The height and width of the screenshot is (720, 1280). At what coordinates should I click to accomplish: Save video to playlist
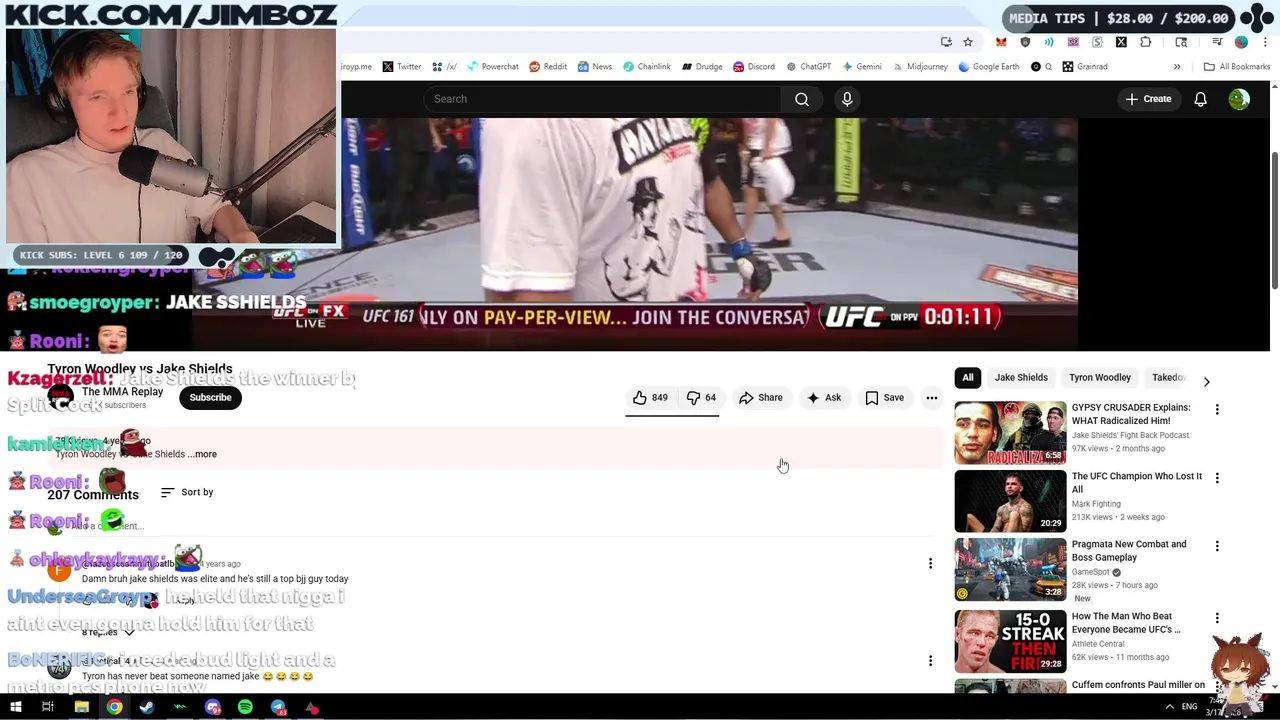[x=885, y=398]
